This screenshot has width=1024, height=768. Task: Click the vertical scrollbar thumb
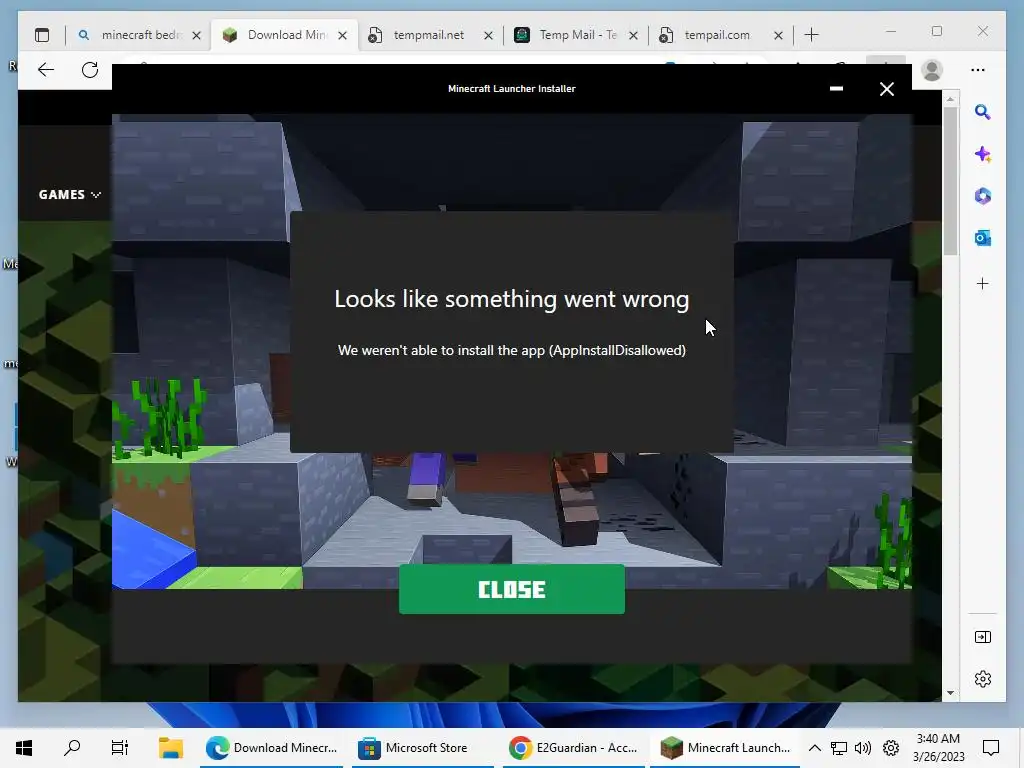[x=950, y=181]
